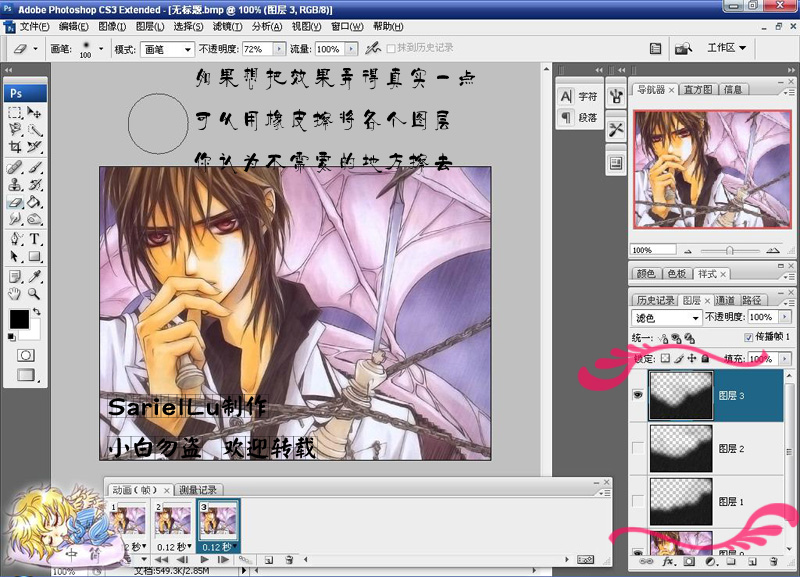The height and width of the screenshot is (577, 800).
Task: Add a layer mask
Action: [x=689, y=562]
